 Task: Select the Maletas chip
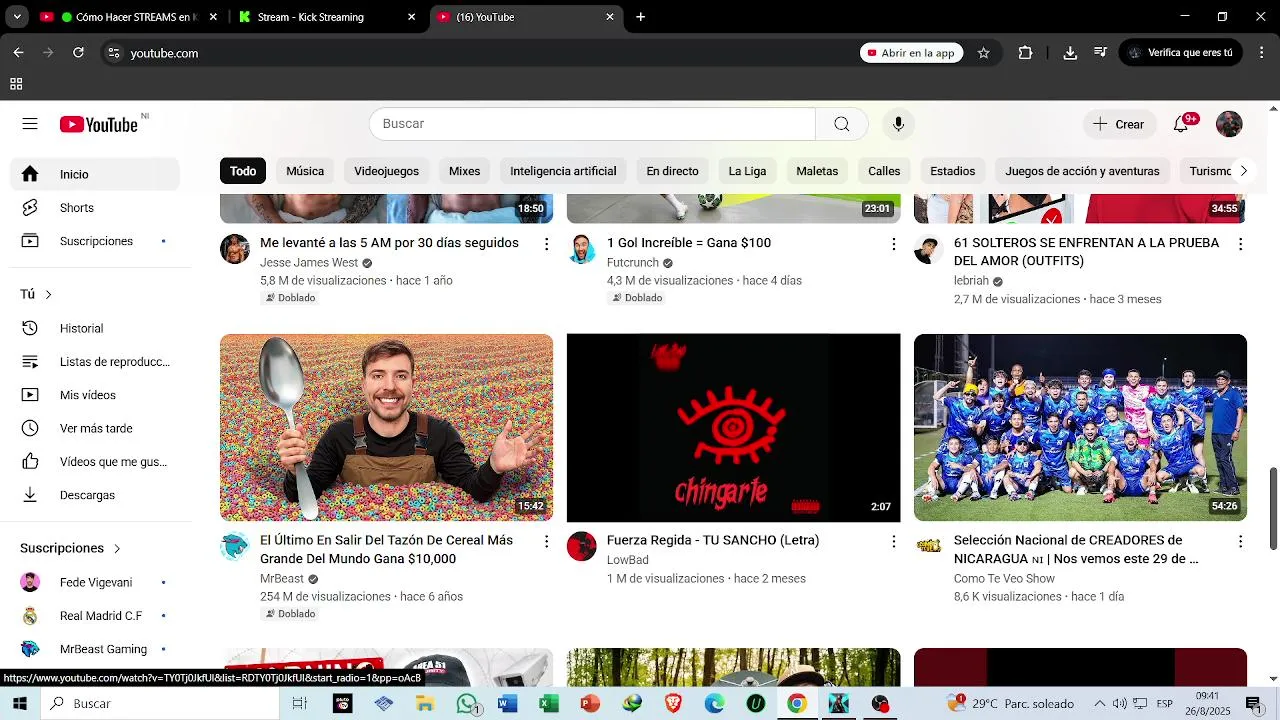click(817, 171)
